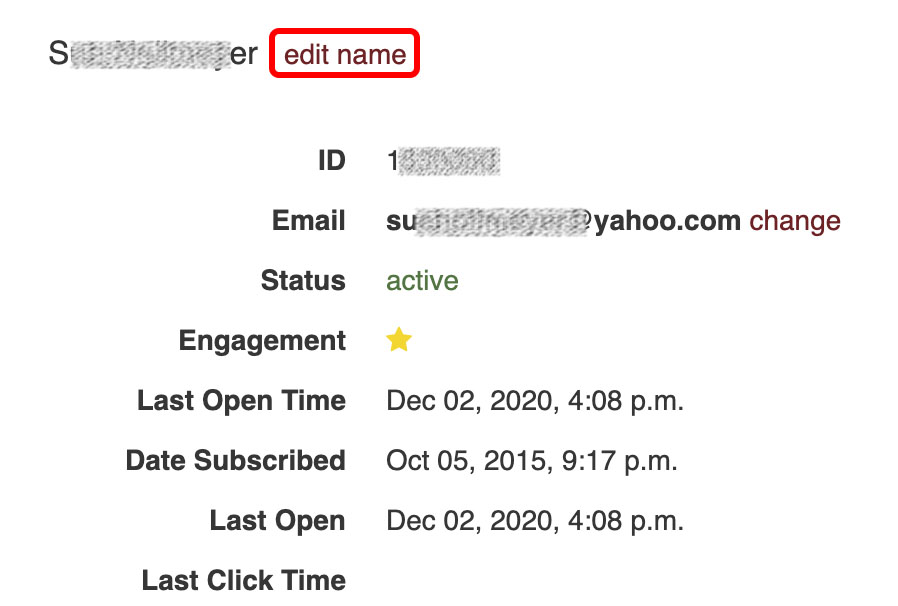
Task: Click the 'Engagement' label
Action: [x=261, y=340]
